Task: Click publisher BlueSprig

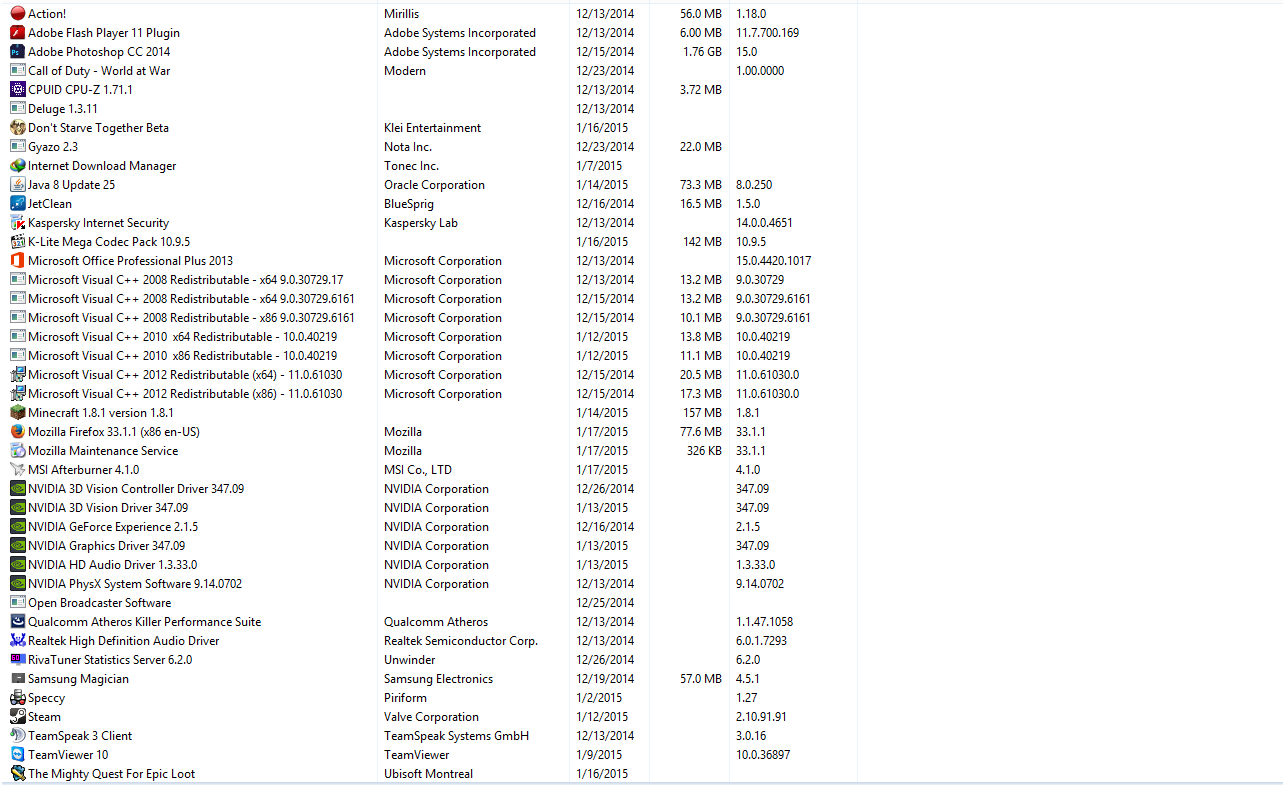Action: (409, 204)
